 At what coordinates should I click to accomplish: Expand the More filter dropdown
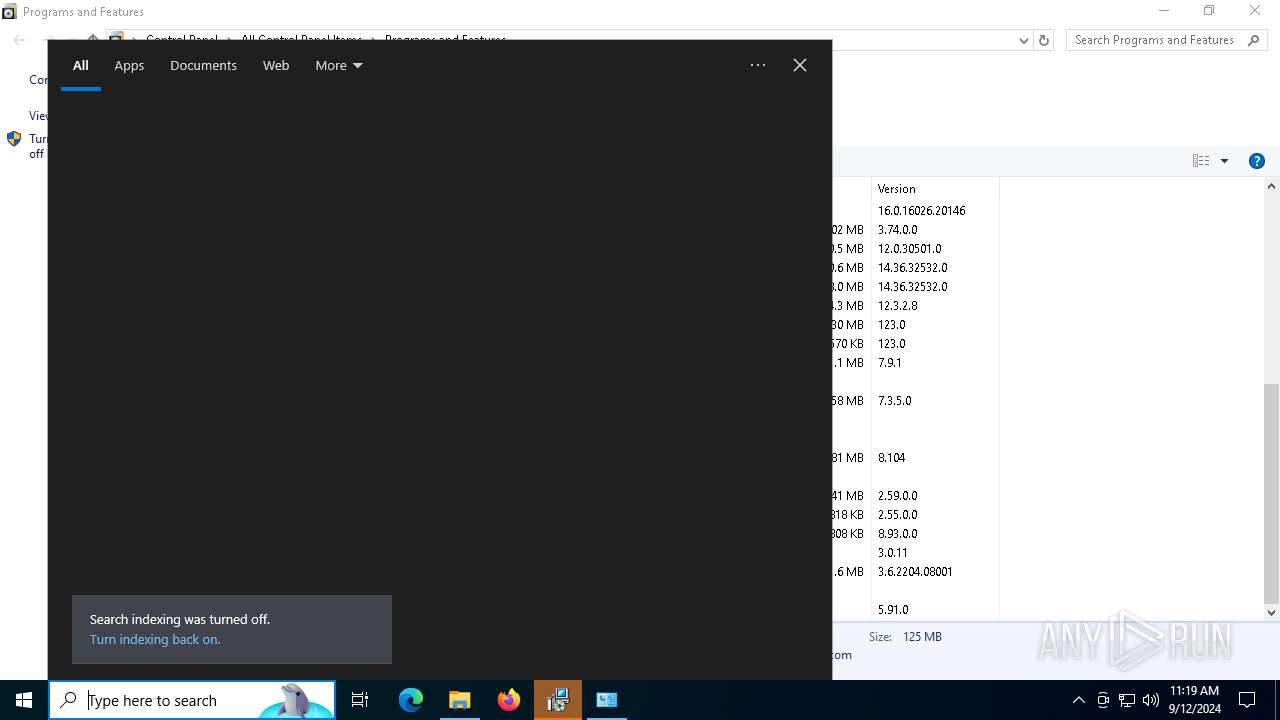click(x=339, y=65)
